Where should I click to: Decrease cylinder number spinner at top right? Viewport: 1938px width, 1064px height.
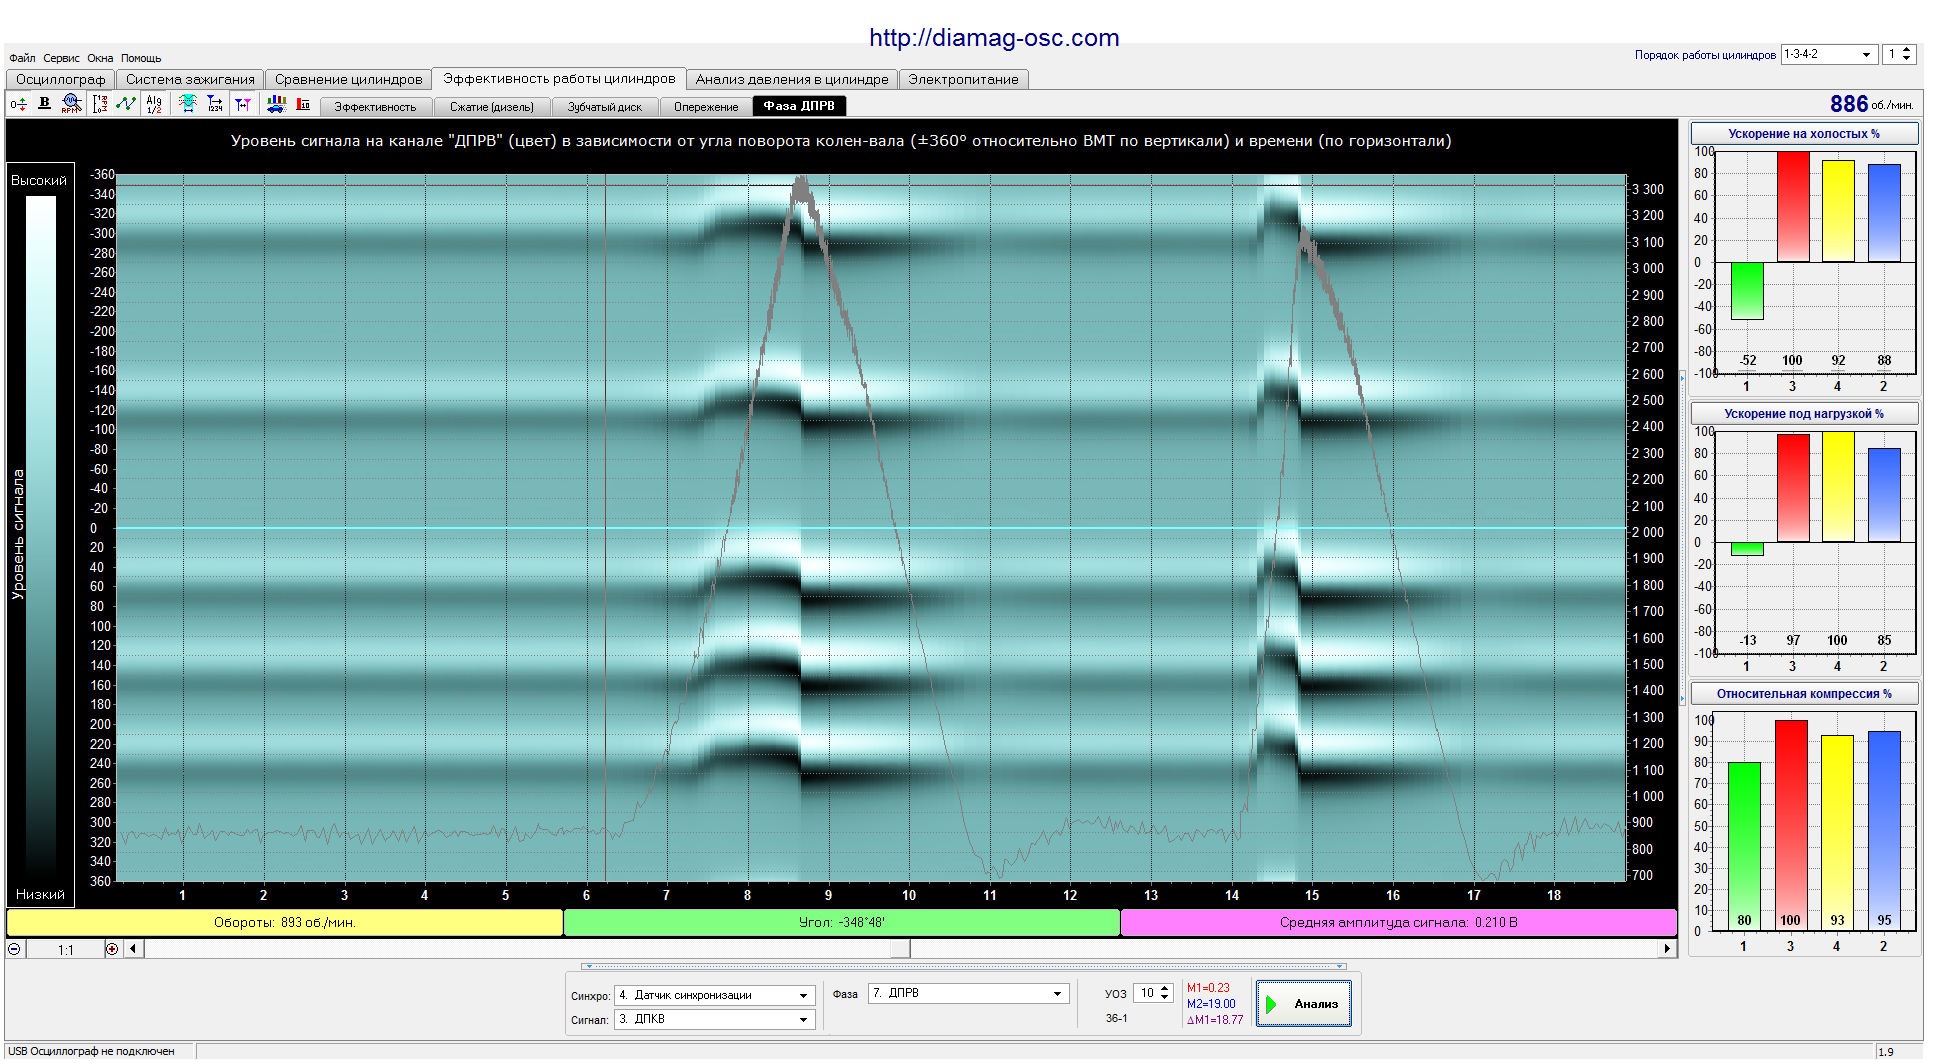[1907, 59]
